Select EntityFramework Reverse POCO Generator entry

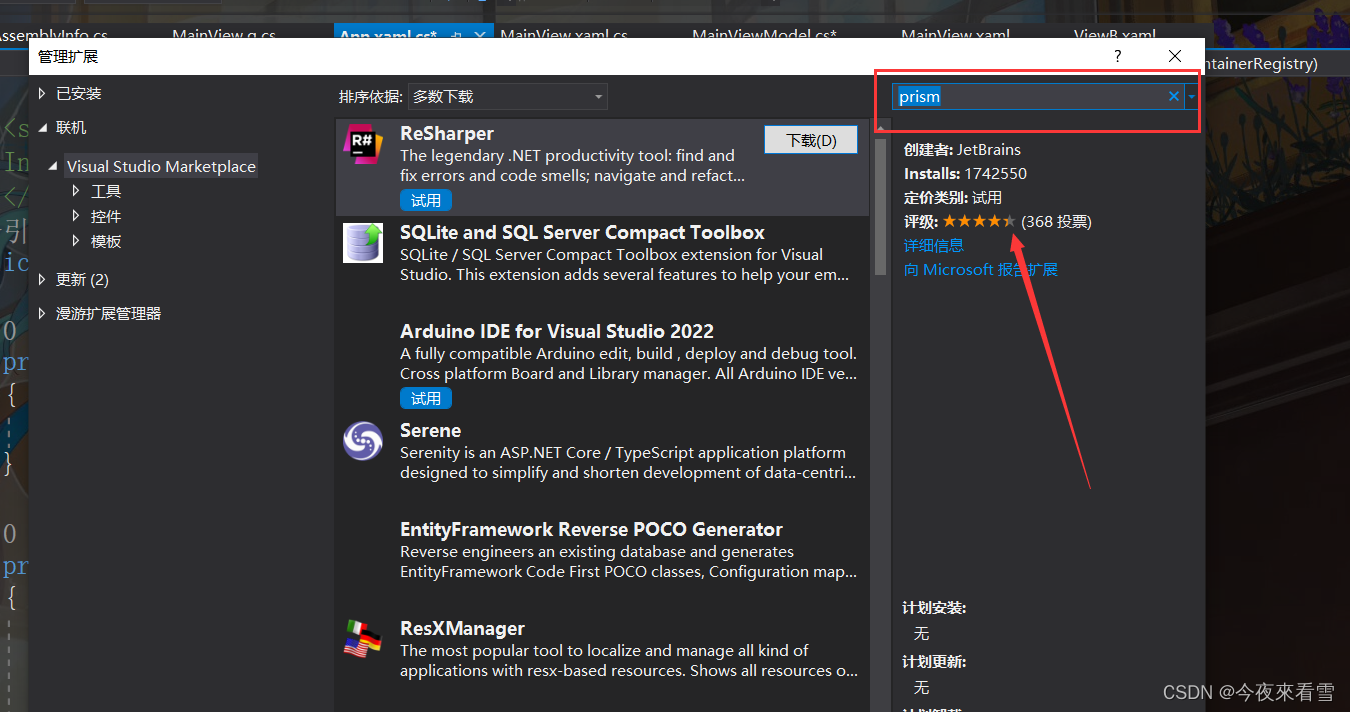pos(591,529)
